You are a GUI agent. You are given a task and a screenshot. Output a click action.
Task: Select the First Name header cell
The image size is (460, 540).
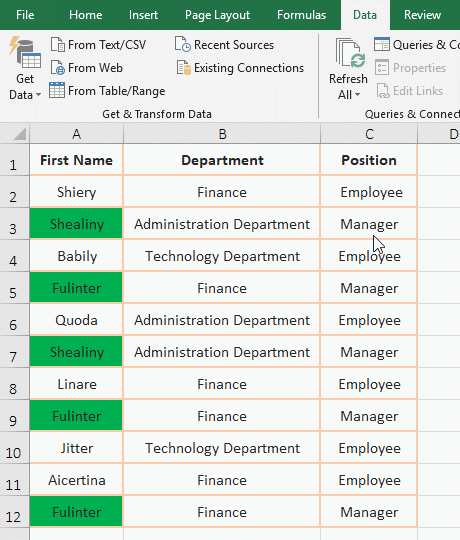pyautogui.click(x=76, y=160)
